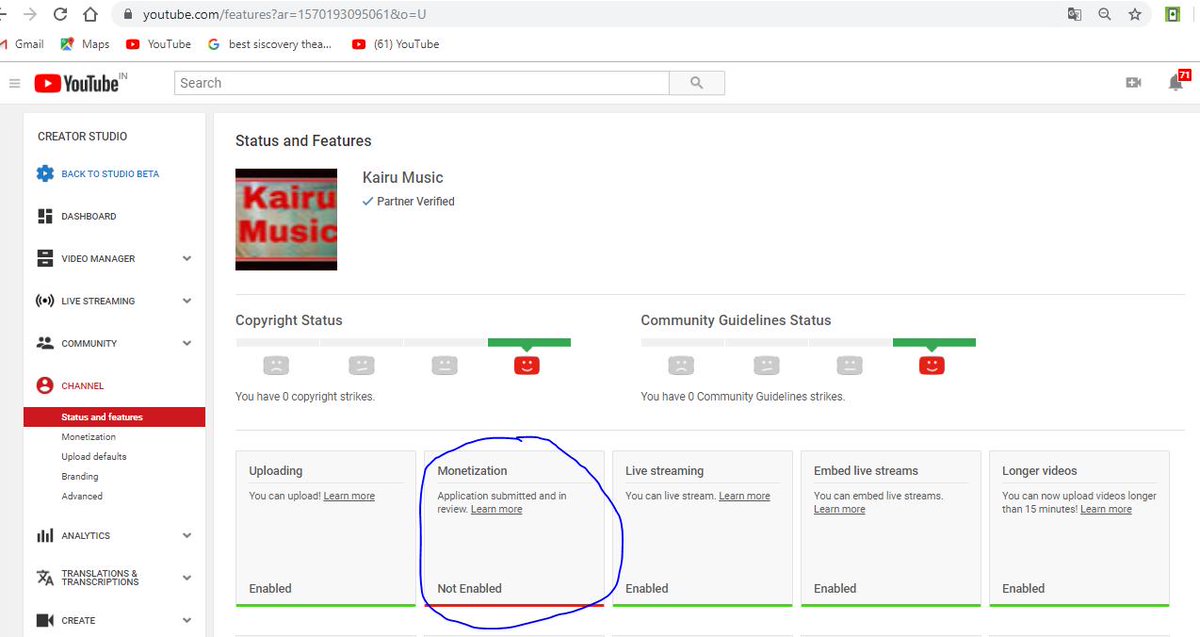Click 'You have 0 copyright strikes.' text

305,397
